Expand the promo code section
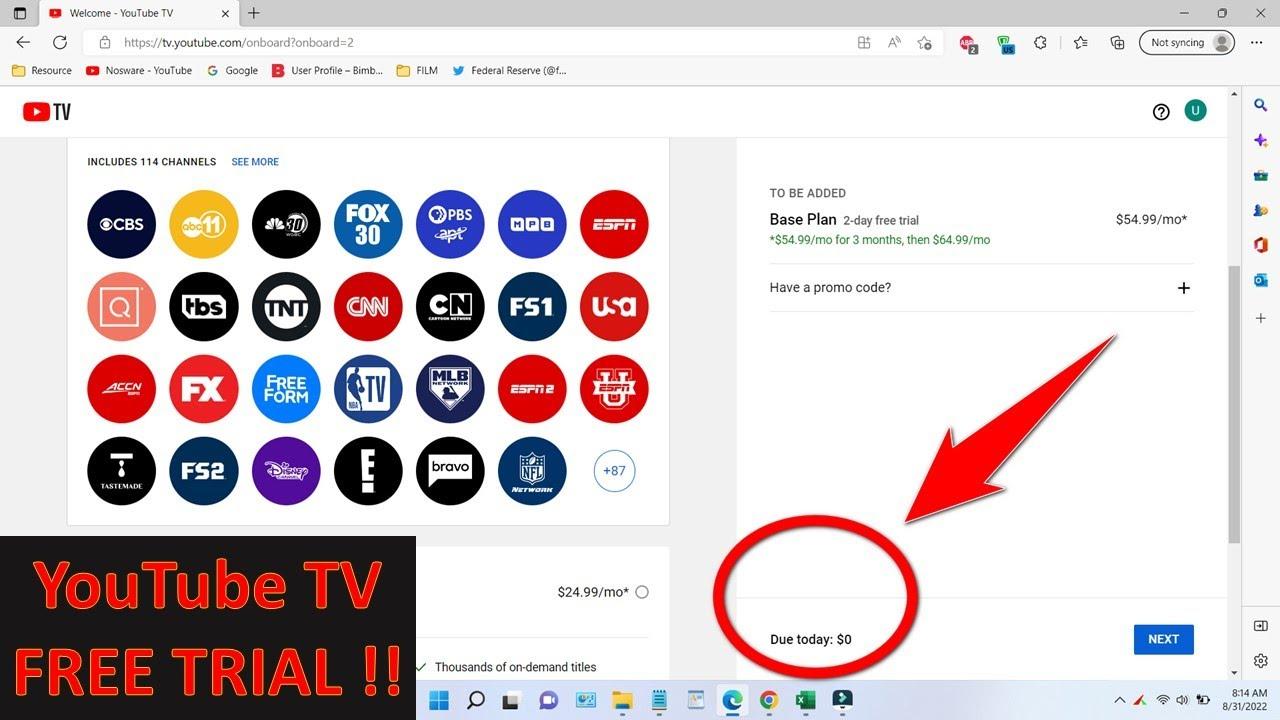Viewport: 1280px width, 720px height. pos(1183,288)
